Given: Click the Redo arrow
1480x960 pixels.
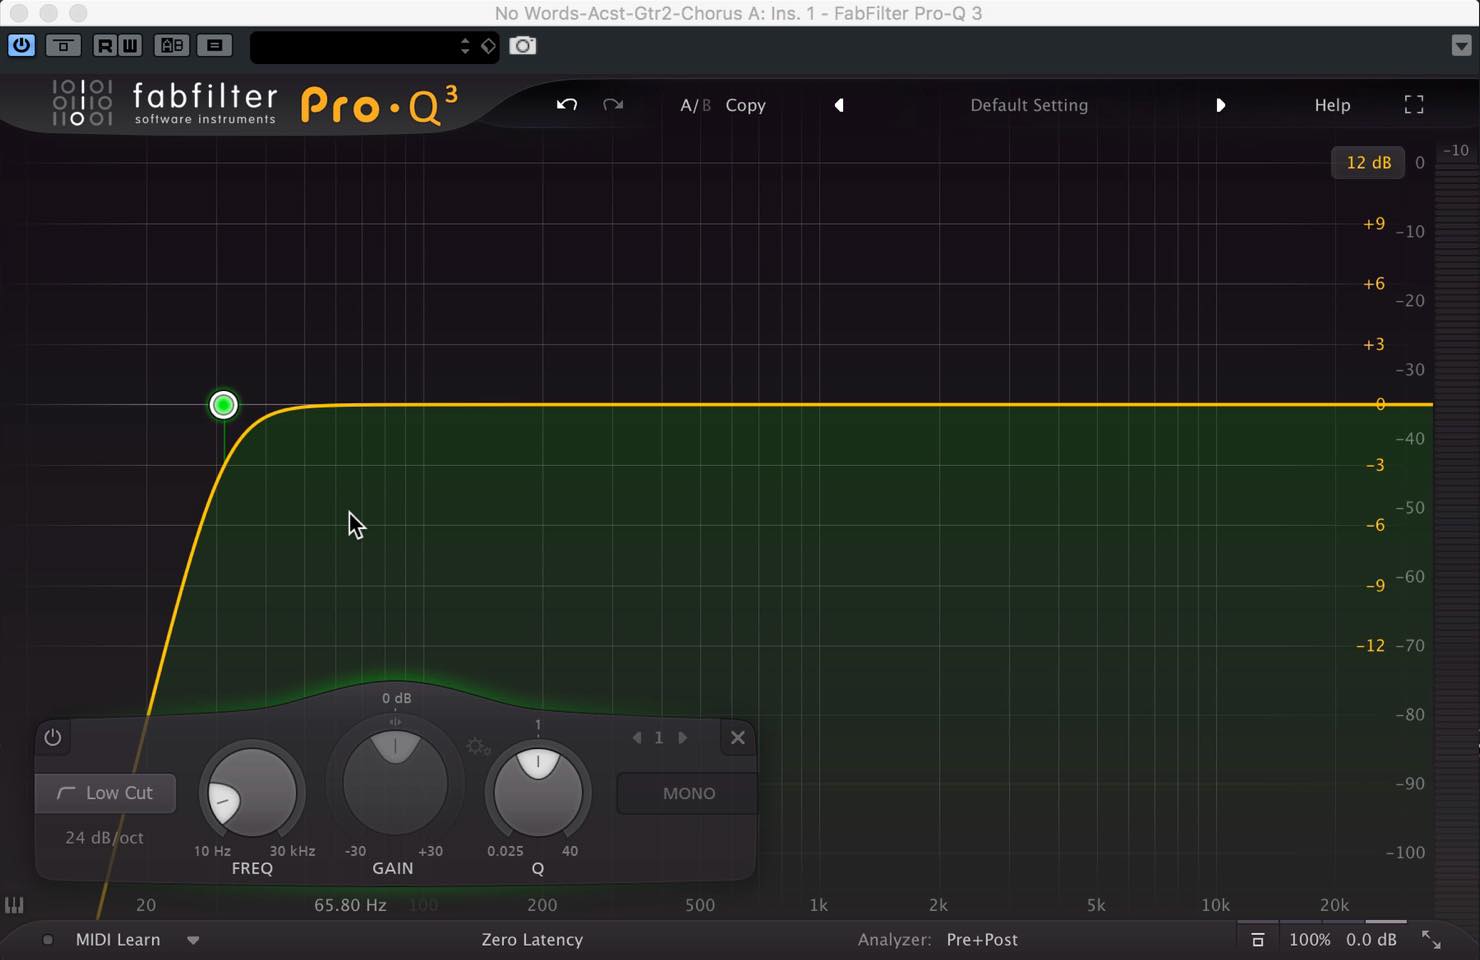Looking at the screenshot, I should [x=613, y=105].
